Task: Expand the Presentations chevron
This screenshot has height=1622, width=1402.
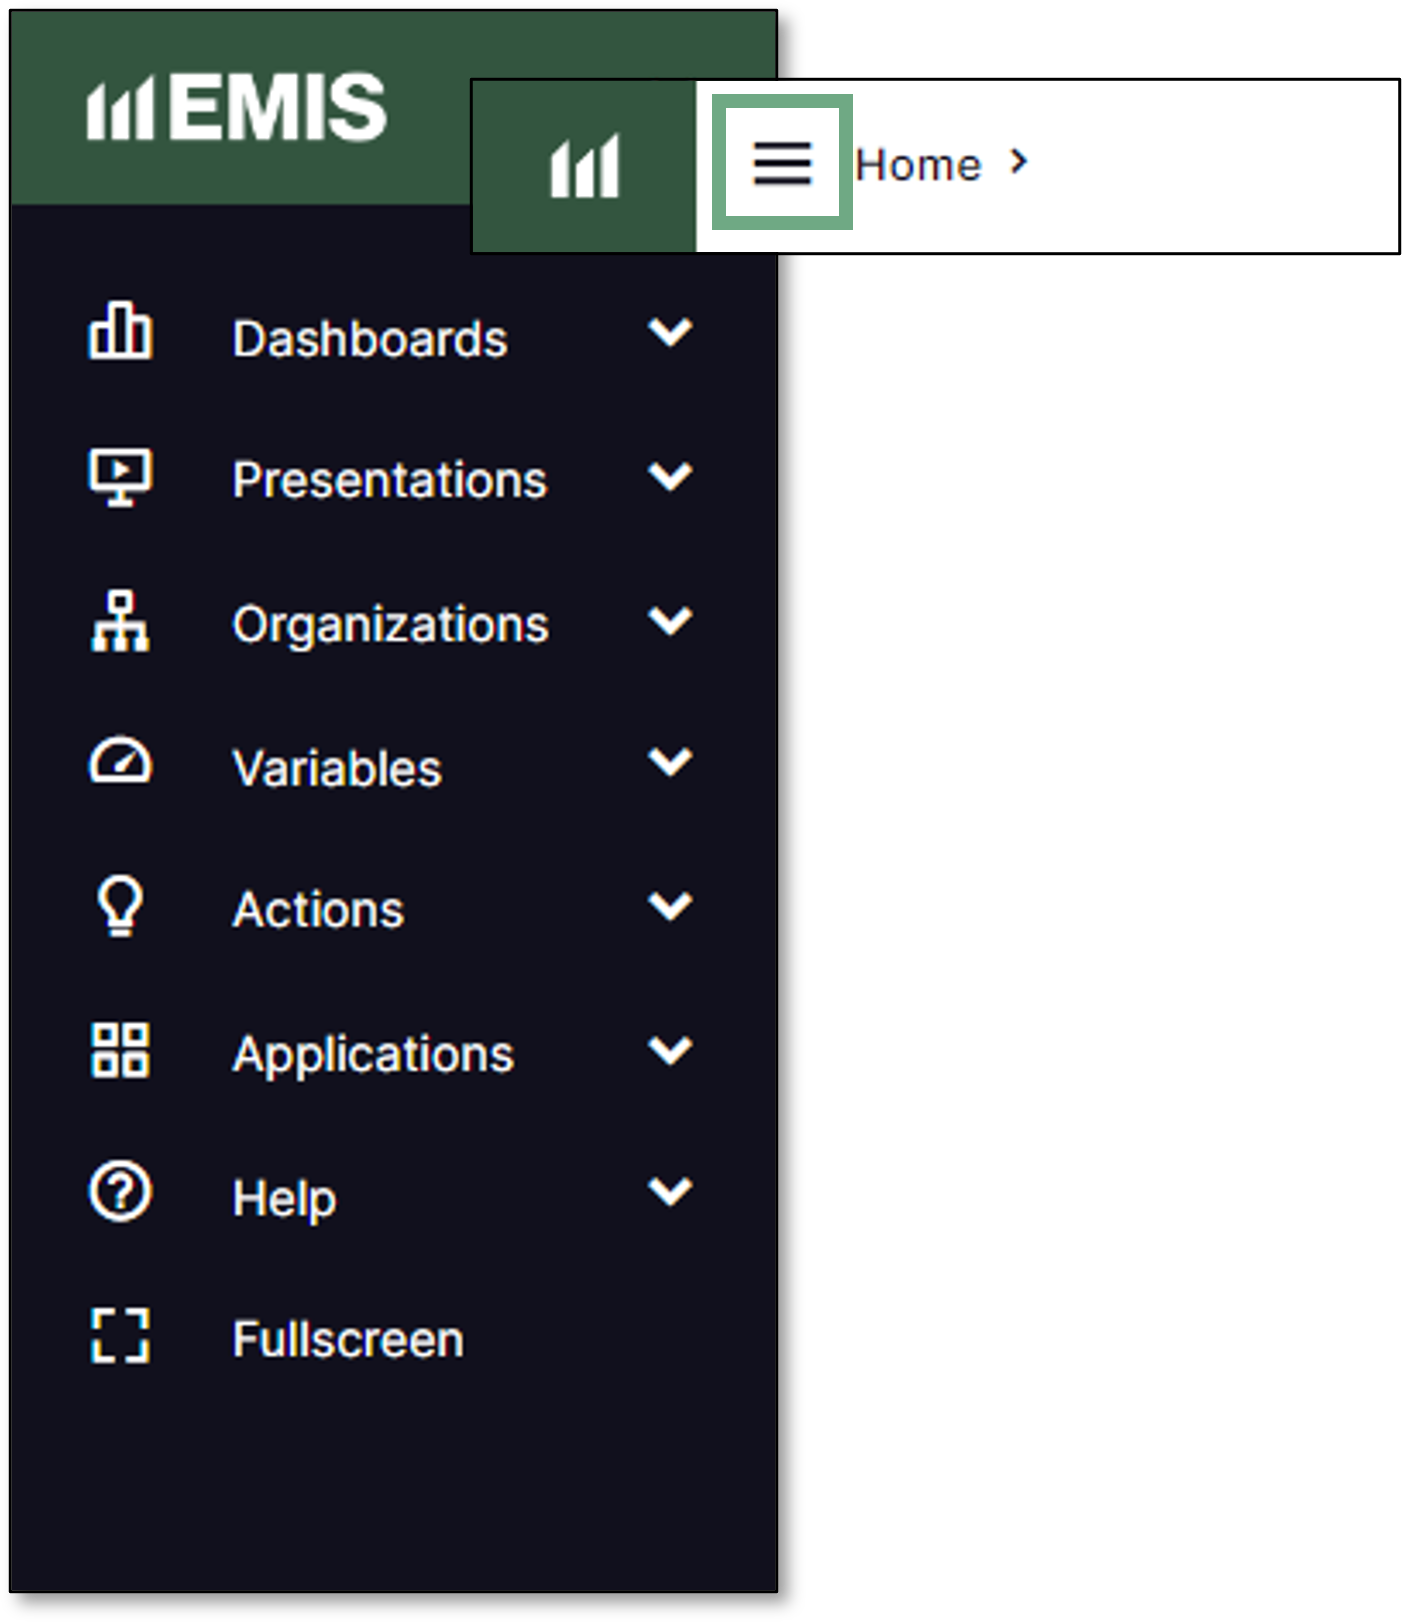Action: point(670,476)
